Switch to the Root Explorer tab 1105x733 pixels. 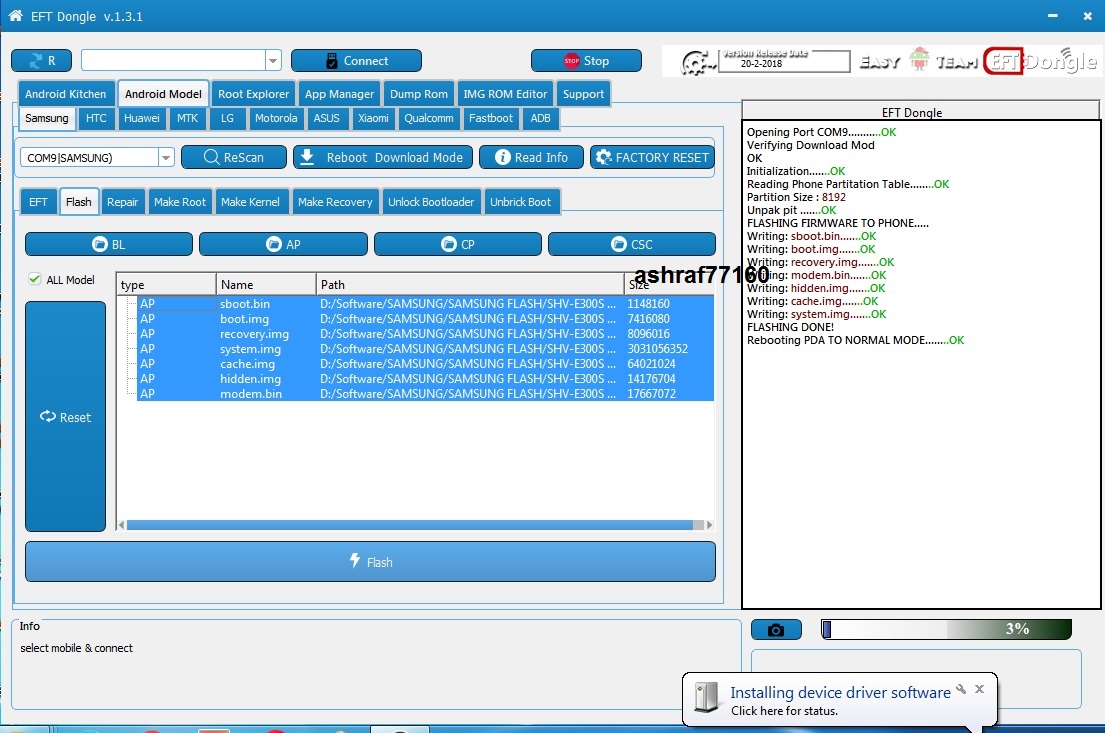254,94
